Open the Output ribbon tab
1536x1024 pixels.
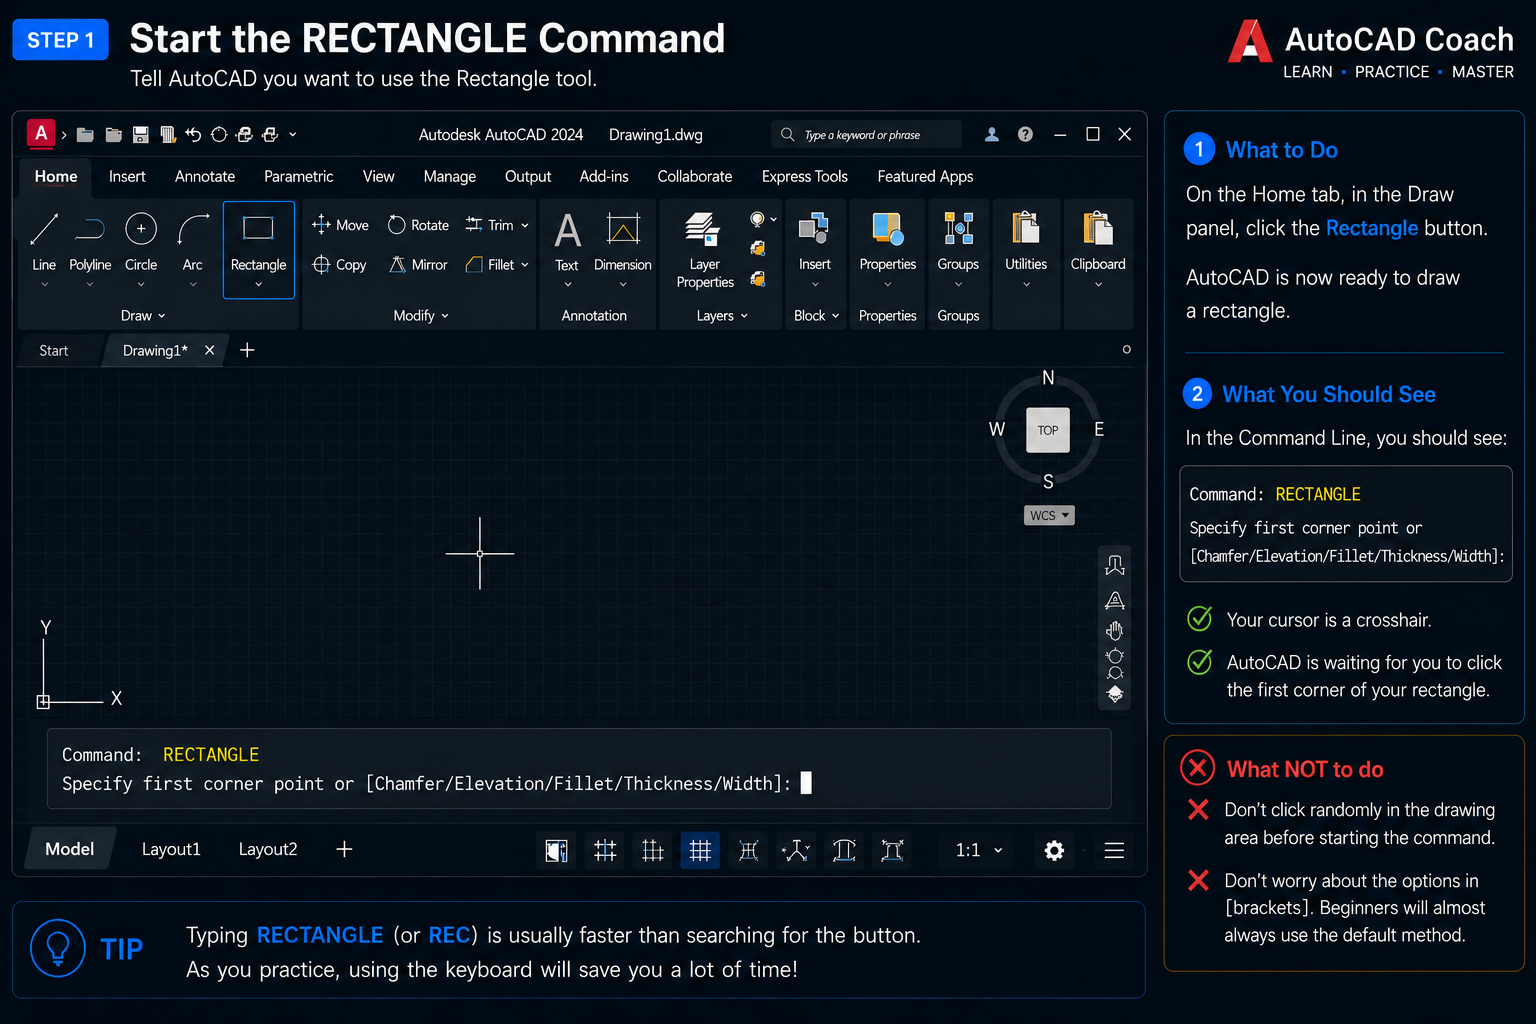tap(528, 176)
